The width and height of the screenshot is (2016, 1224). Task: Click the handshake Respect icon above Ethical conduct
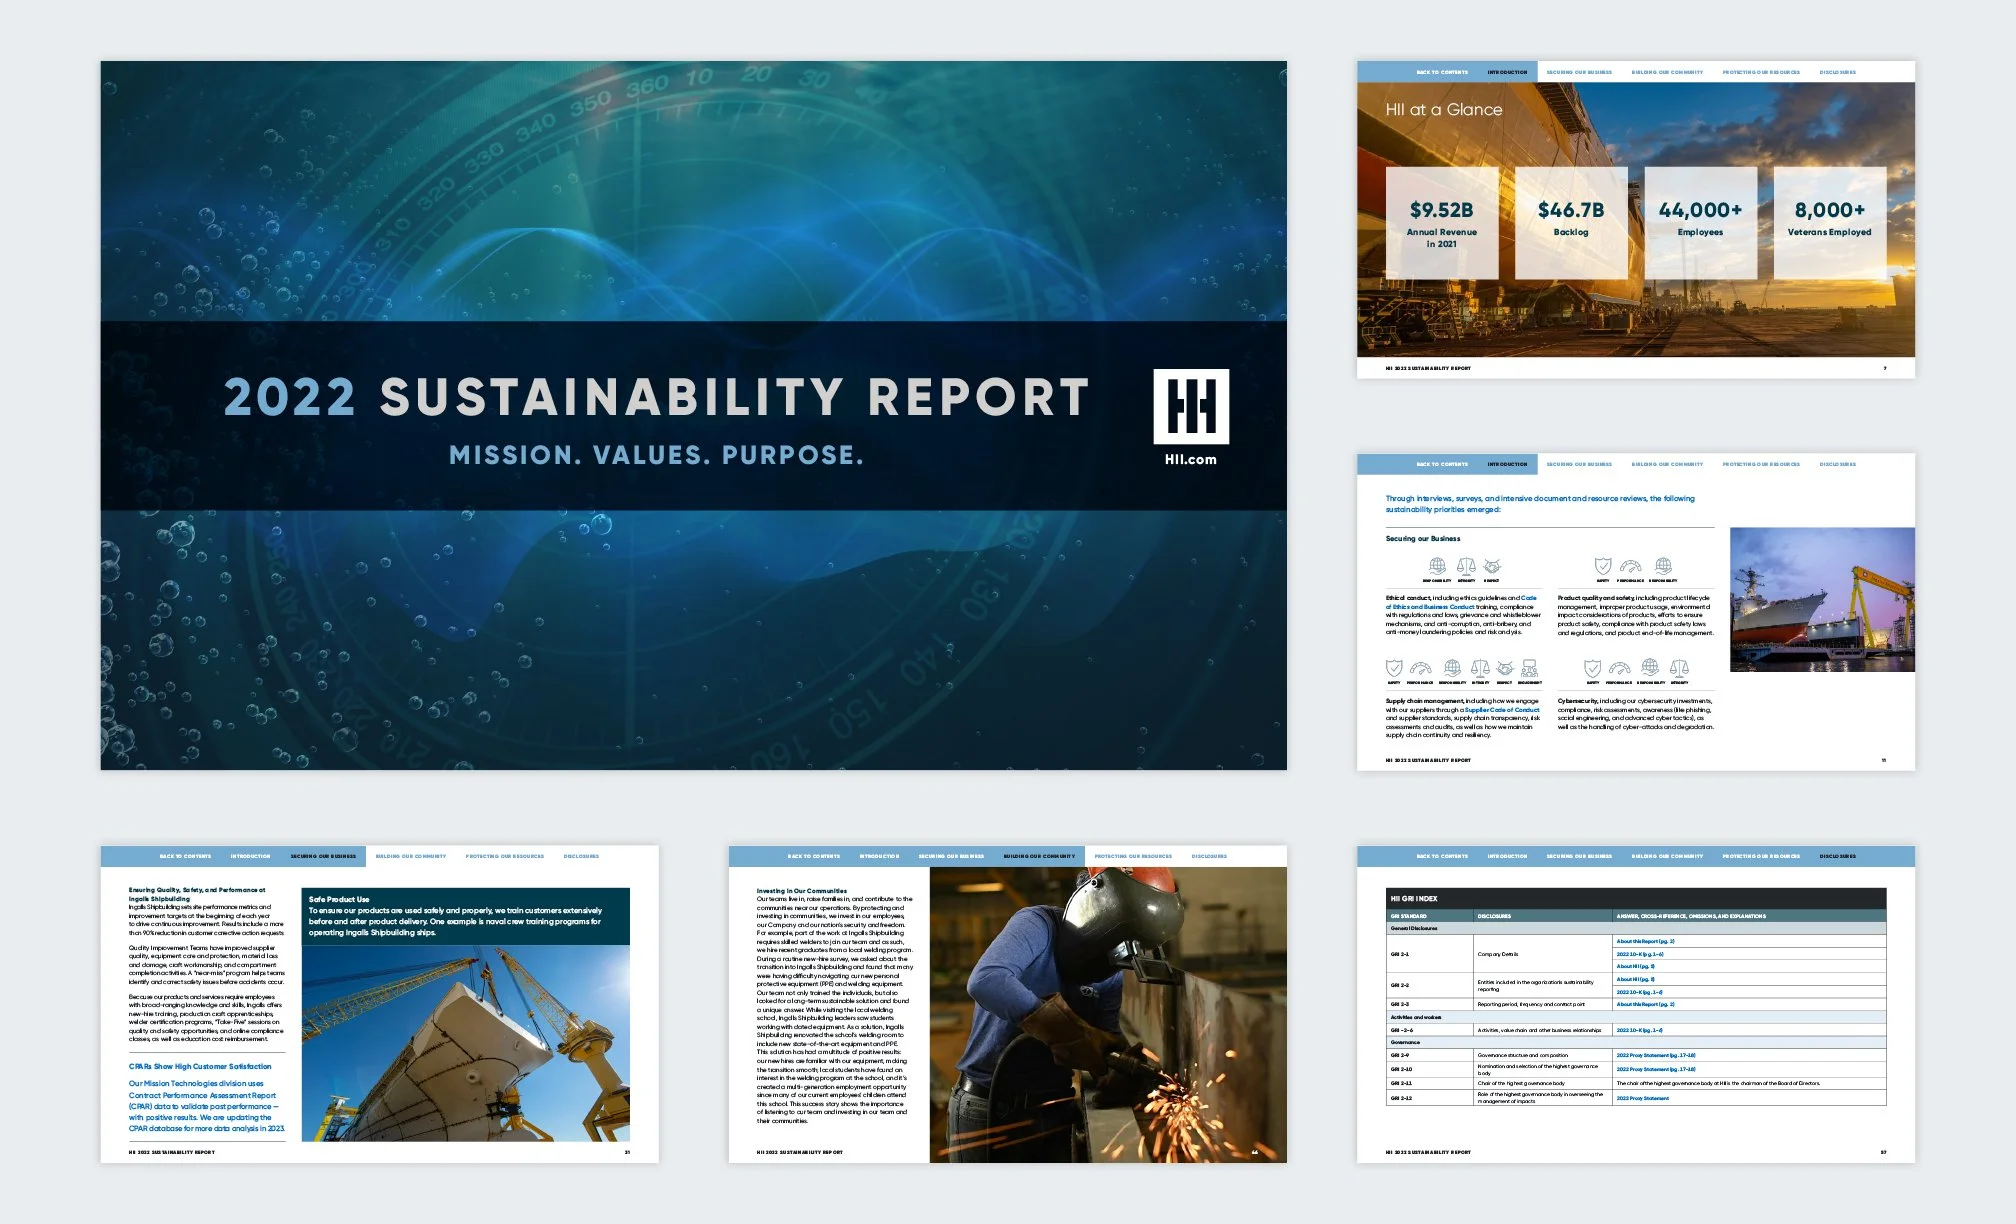click(x=1492, y=566)
